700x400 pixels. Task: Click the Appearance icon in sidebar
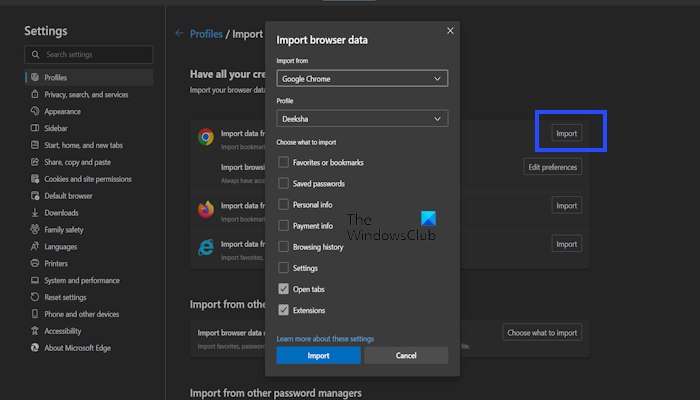click(x=35, y=111)
